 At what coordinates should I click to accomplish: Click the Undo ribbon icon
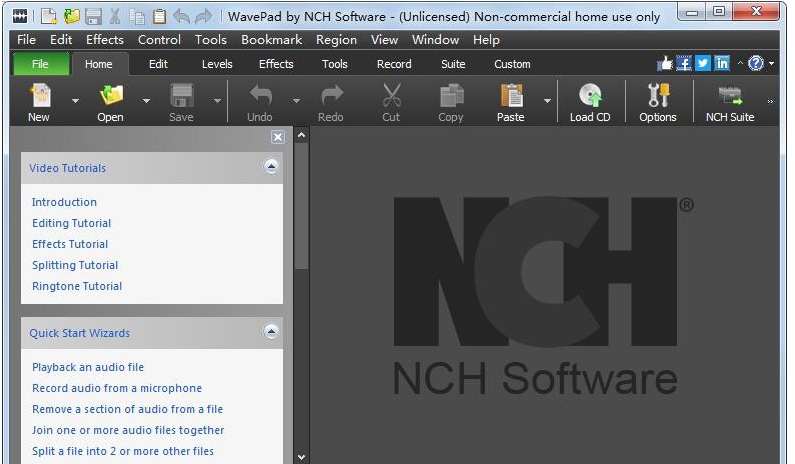coord(261,95)
